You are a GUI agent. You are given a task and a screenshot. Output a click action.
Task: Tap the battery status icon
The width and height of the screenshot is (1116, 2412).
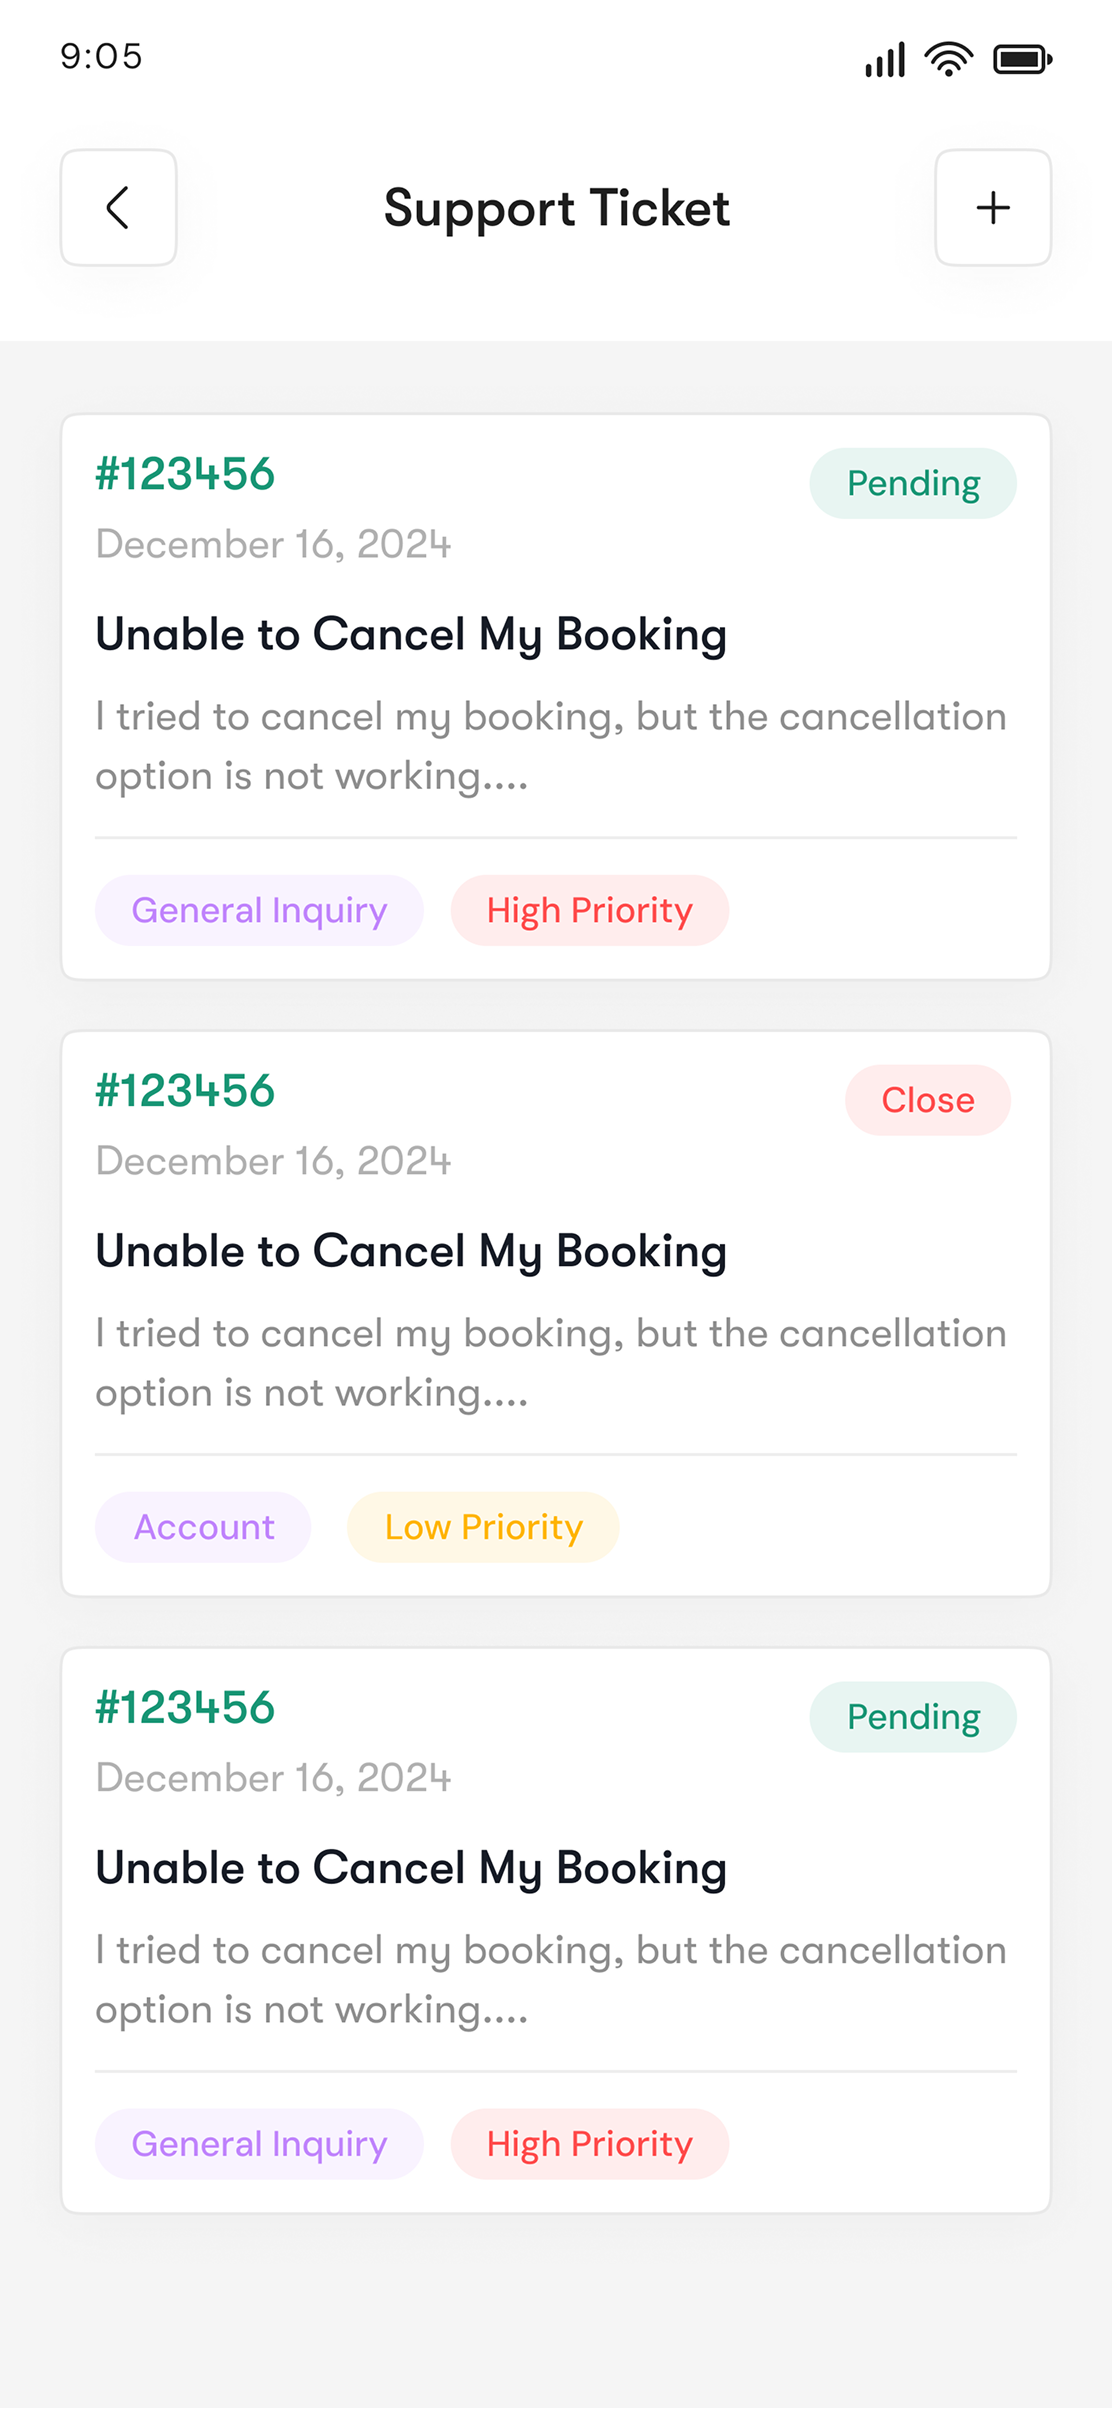(x=1021, y=59)
